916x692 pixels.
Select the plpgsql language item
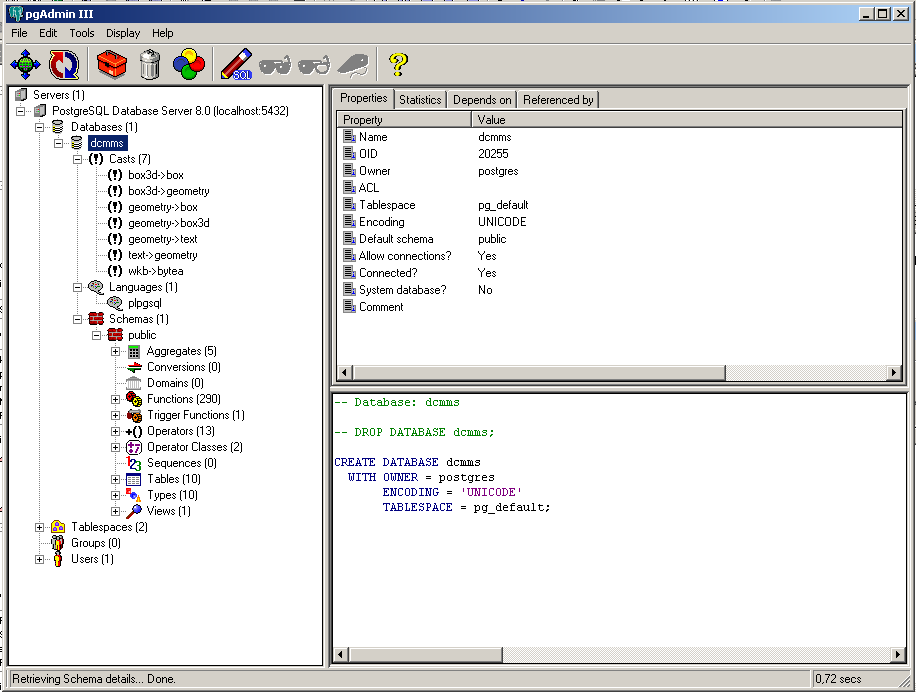(x=145, y=303)
